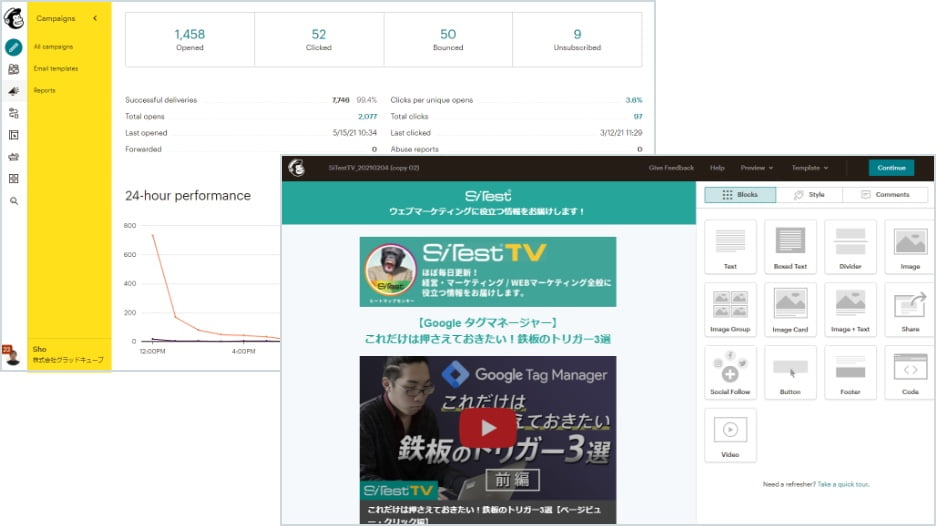Select the Share content block
Image resolution: width=936 pixels, height=526 pixels.
click(x=910, y=309)
